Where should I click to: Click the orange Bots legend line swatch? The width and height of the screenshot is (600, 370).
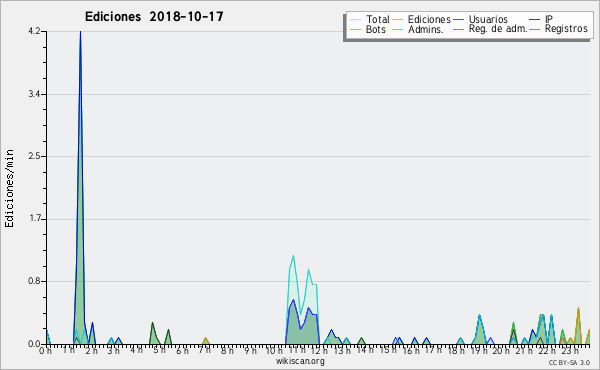[355, 29]
